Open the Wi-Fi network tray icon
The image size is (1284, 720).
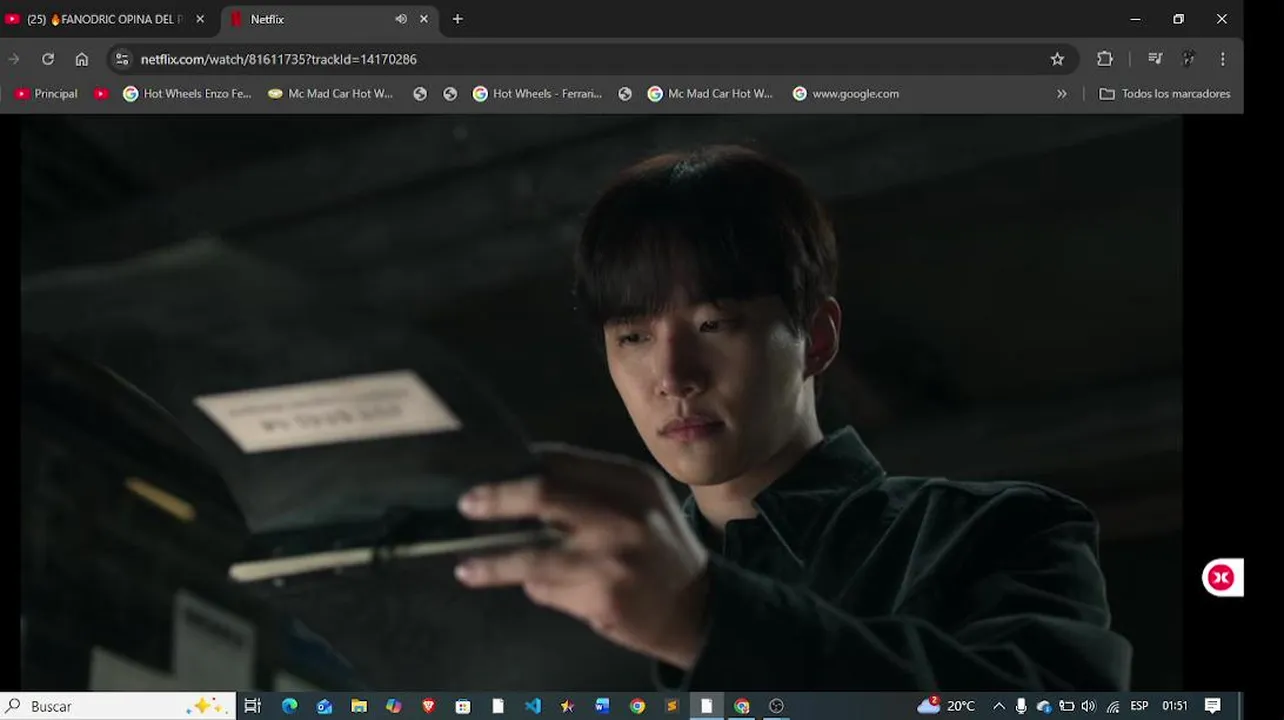coord(1113,706)
